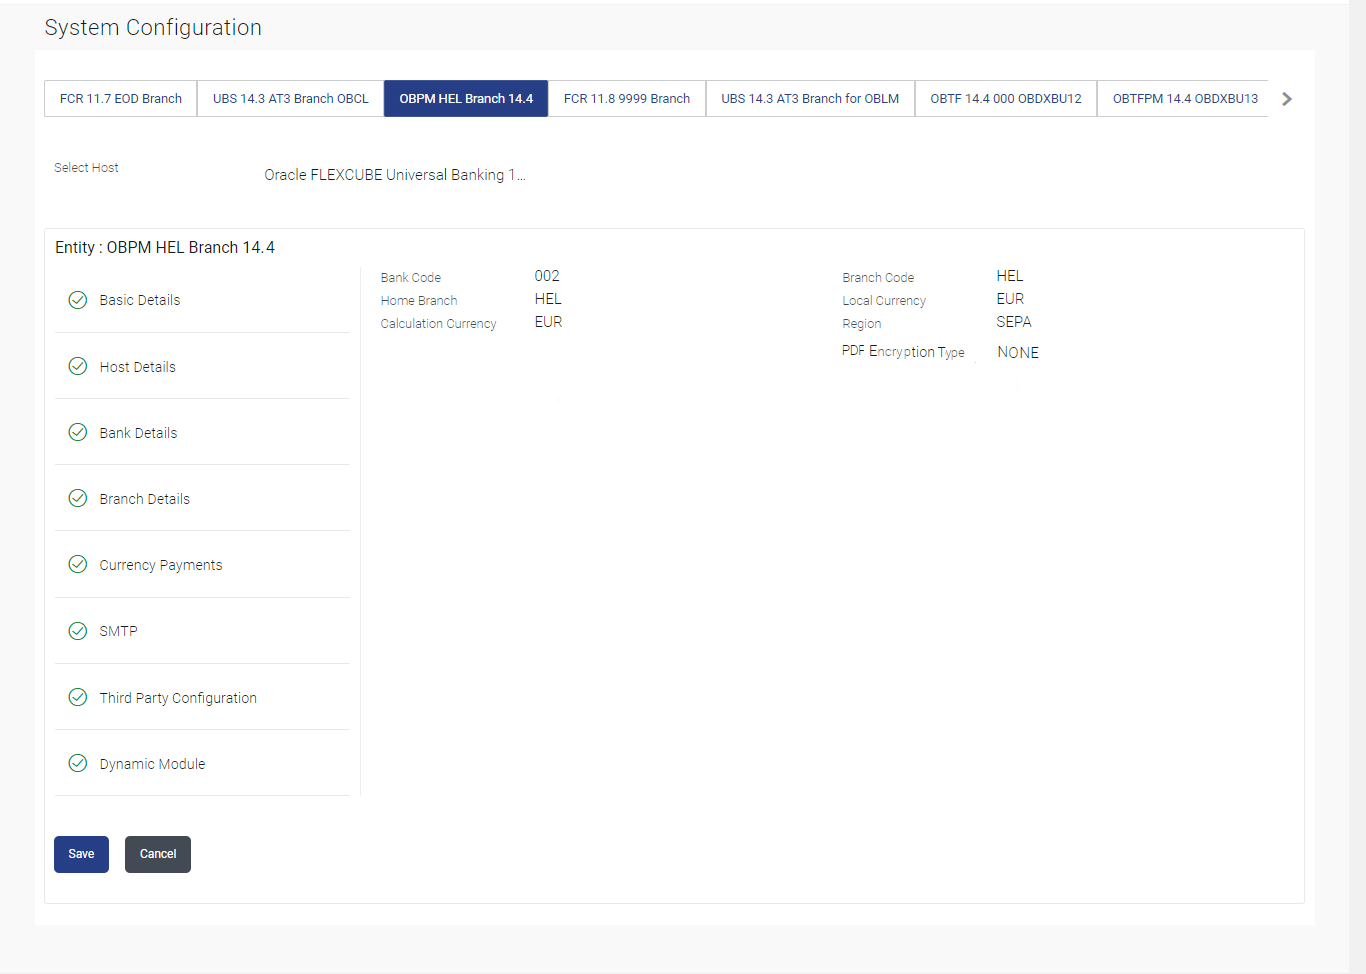Click the Home Branch value HEL
The width and height of the screenshot is (1366, 974).
coord(548,299)
